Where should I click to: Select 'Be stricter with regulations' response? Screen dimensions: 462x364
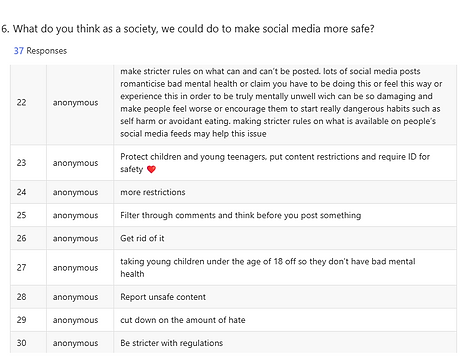point(171,343)
